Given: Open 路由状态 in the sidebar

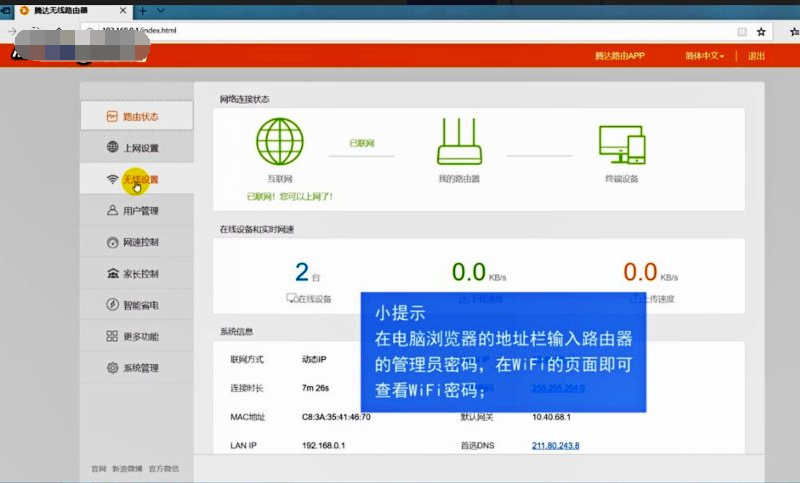Looking at the screenshot, I should pos(139,117).
